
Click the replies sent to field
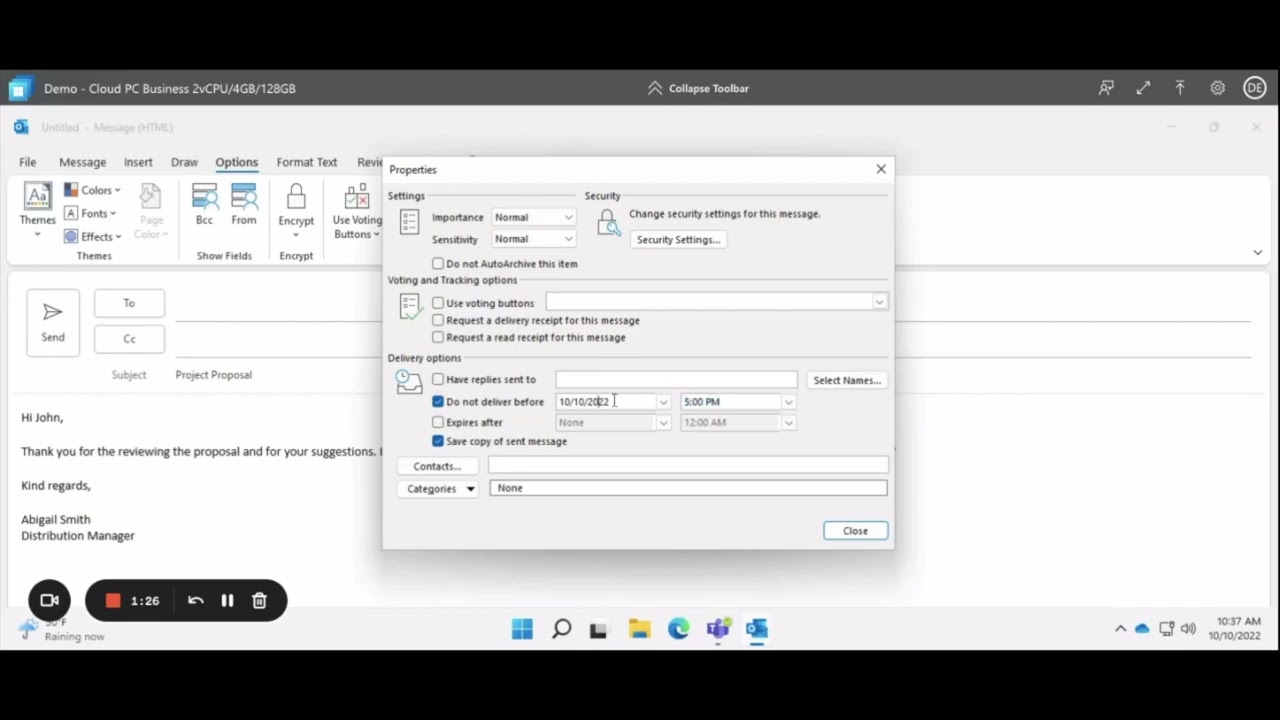pyautogui.click(x=676, y=380)
